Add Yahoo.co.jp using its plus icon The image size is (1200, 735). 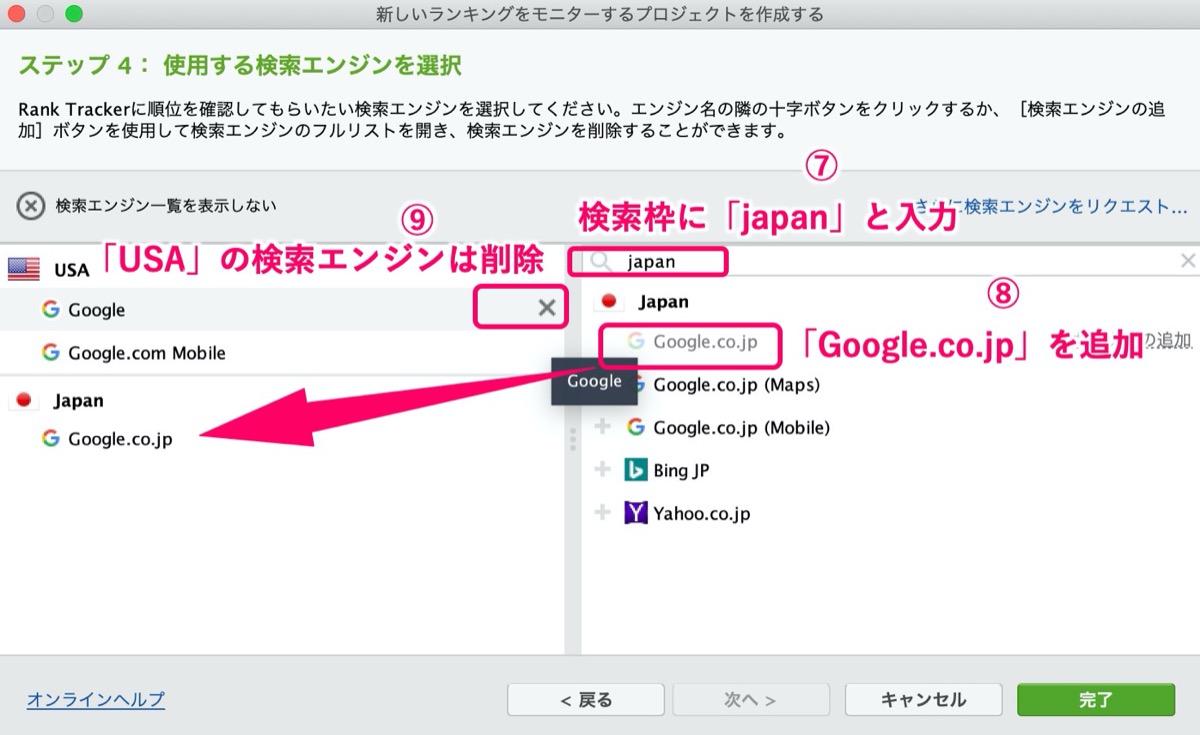coord(602,513)
